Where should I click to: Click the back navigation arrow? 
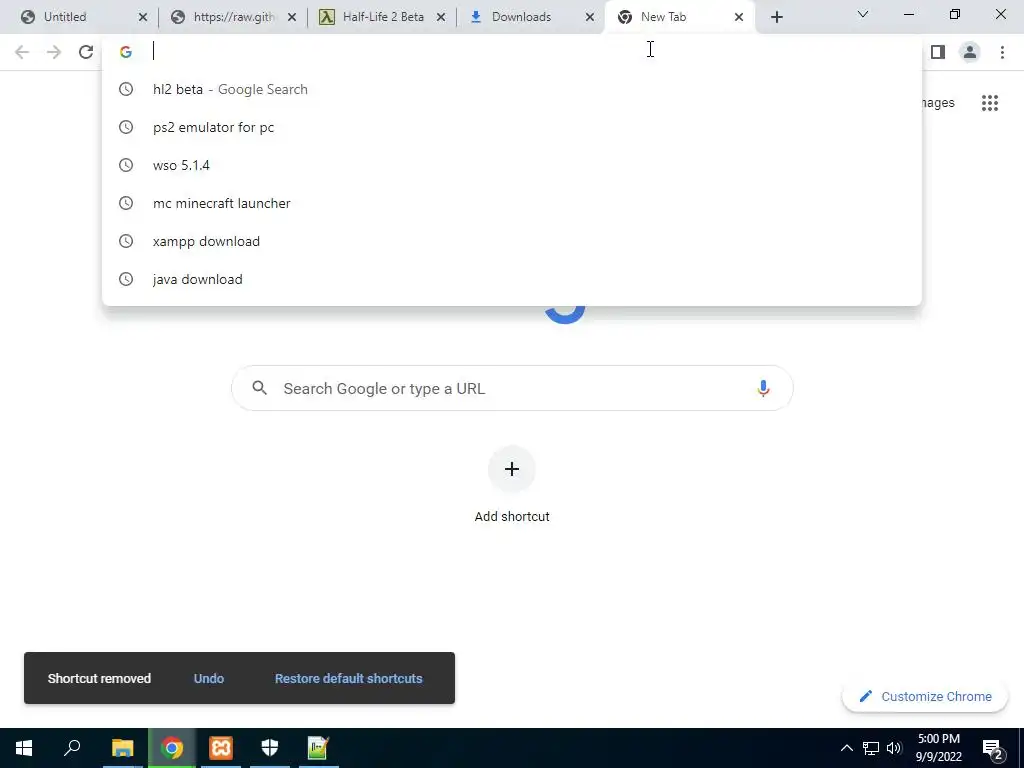click(22, 52)
